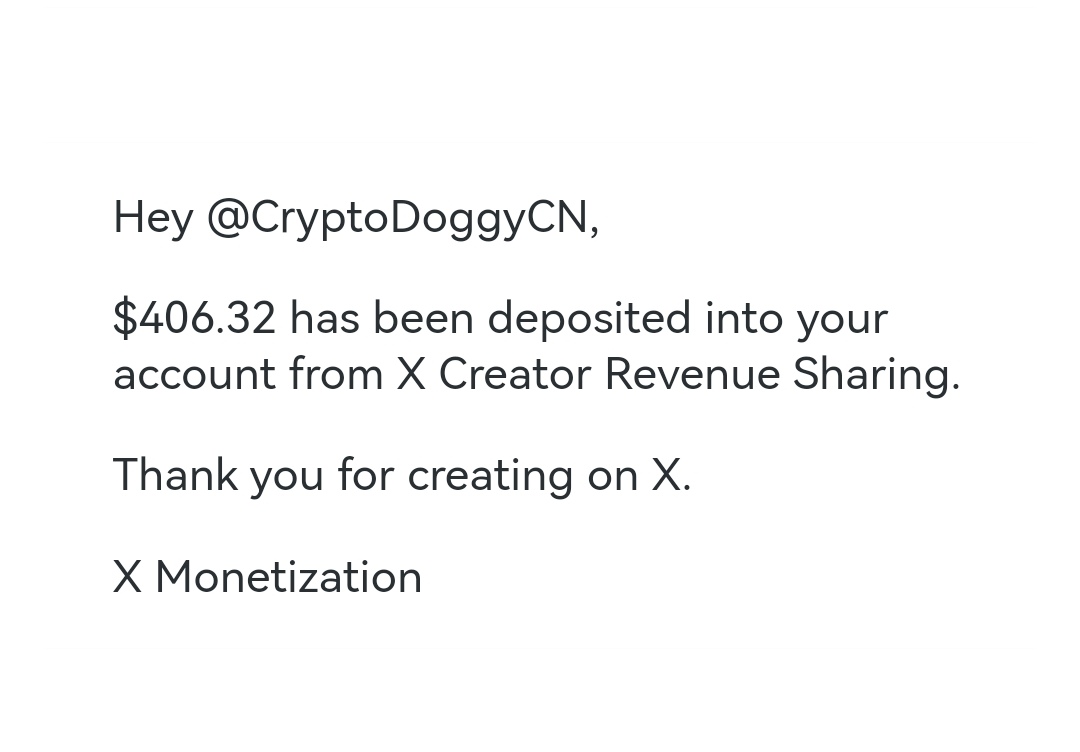Click the X before "Creator Revenue"
Image resolution: width=1080 pixels, height=752 pixels.
[411, 375]
